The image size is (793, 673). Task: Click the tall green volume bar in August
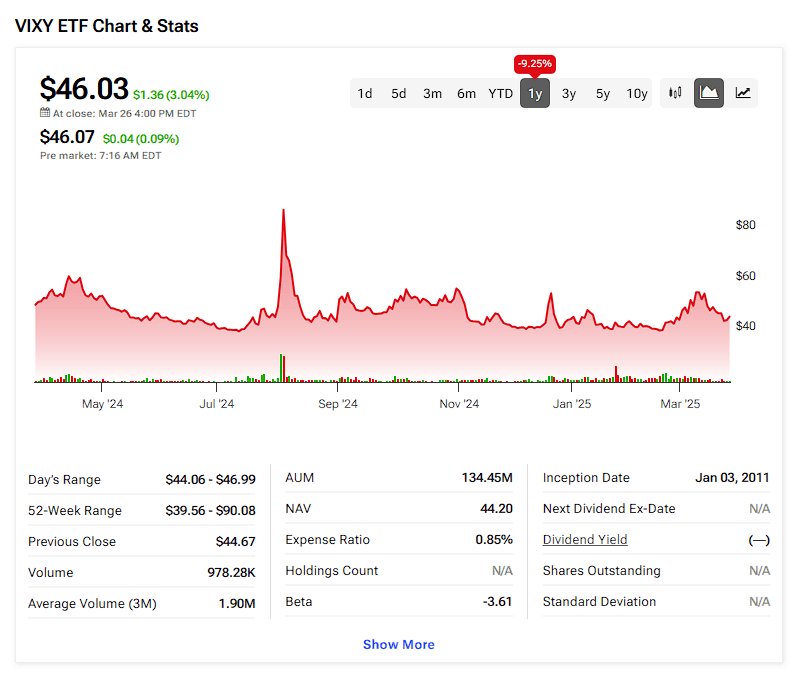point(281,368)
